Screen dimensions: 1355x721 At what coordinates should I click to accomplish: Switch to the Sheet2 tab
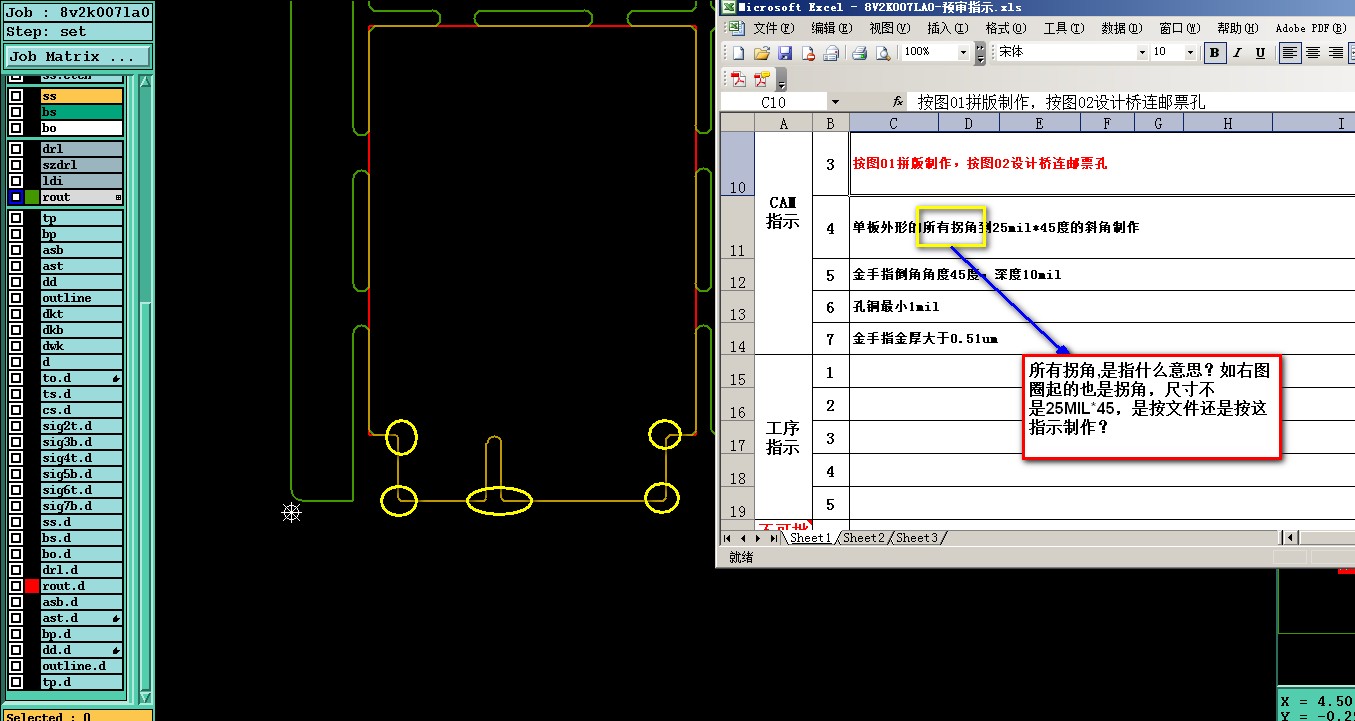[863, 538]
